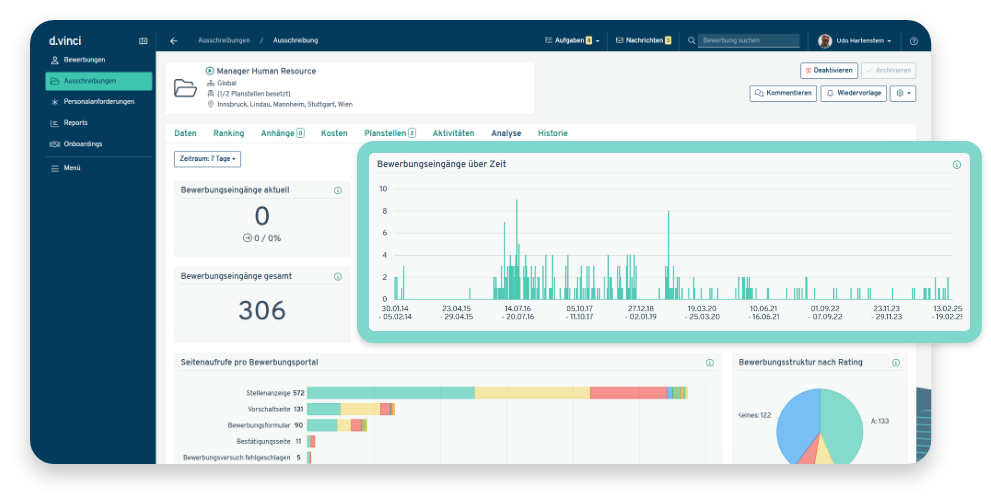The image size is (991, 504).
Task: Click the back arrow in top bar
Action: (174, 41)
